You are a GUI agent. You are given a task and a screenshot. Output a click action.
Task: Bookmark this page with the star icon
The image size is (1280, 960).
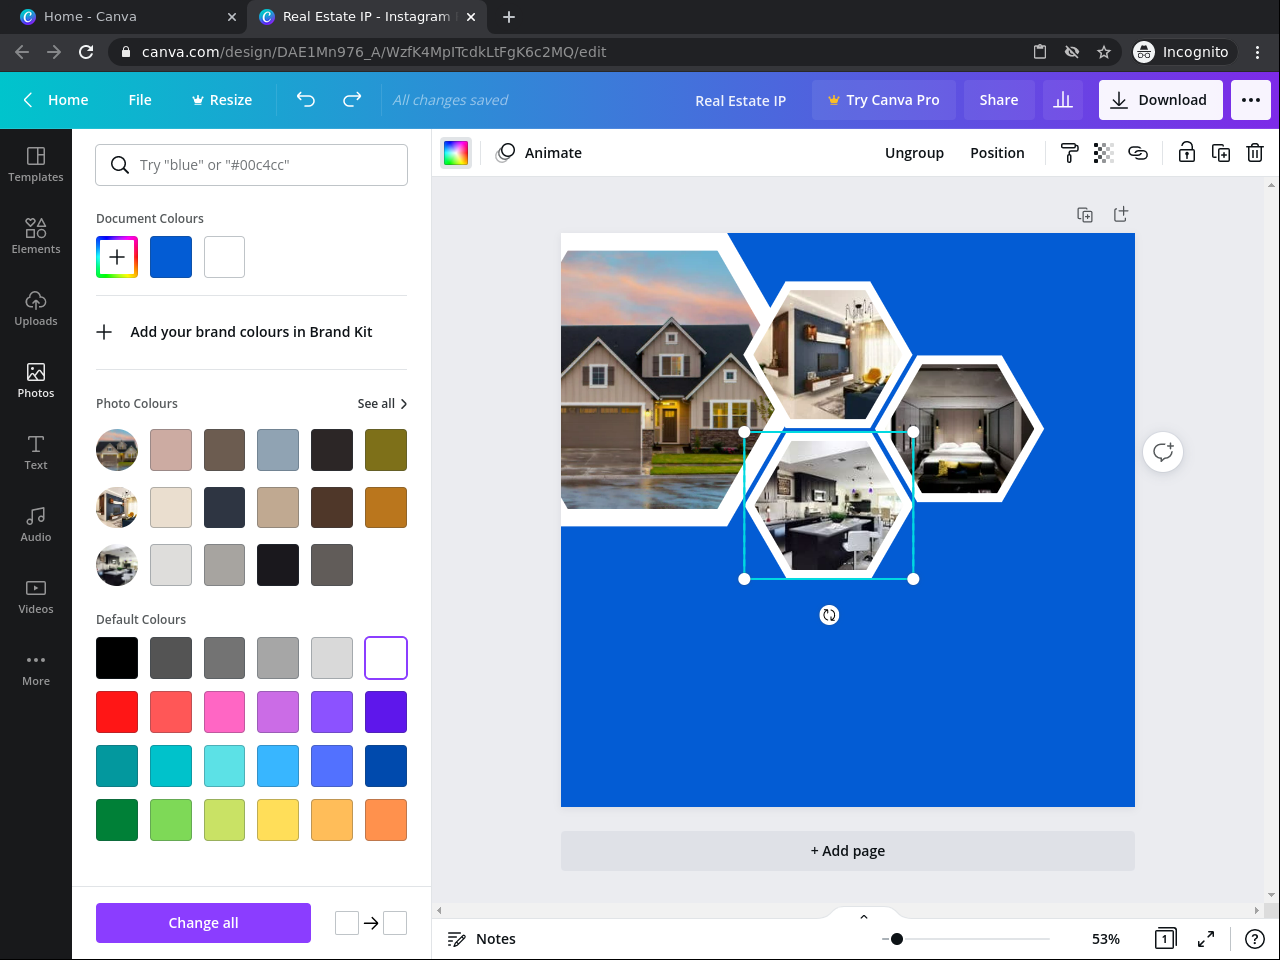point(1104,52)
